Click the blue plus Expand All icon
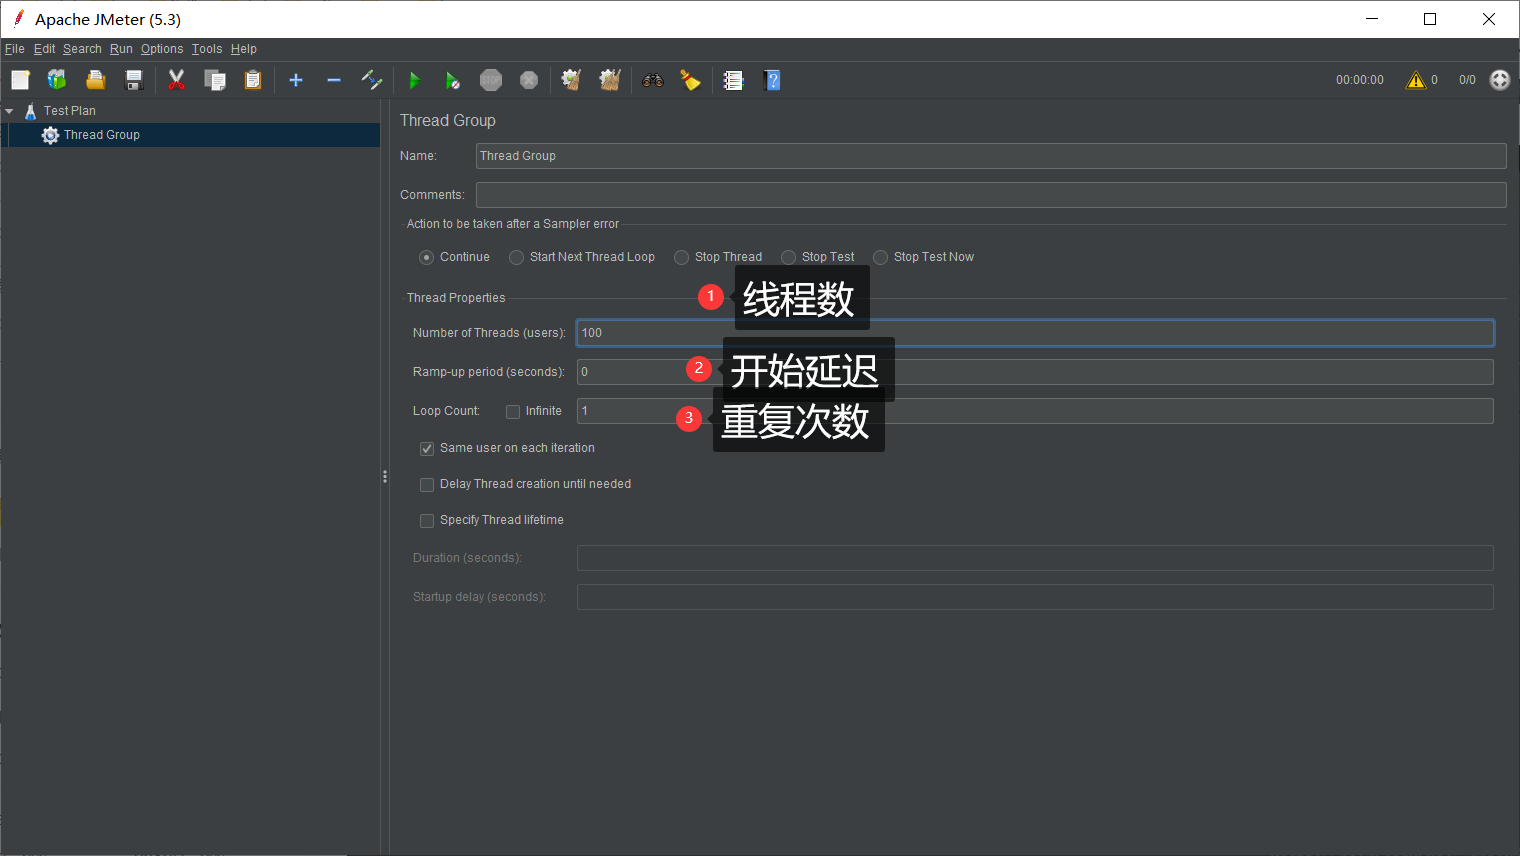The image size is (1520, 856). 296,80
